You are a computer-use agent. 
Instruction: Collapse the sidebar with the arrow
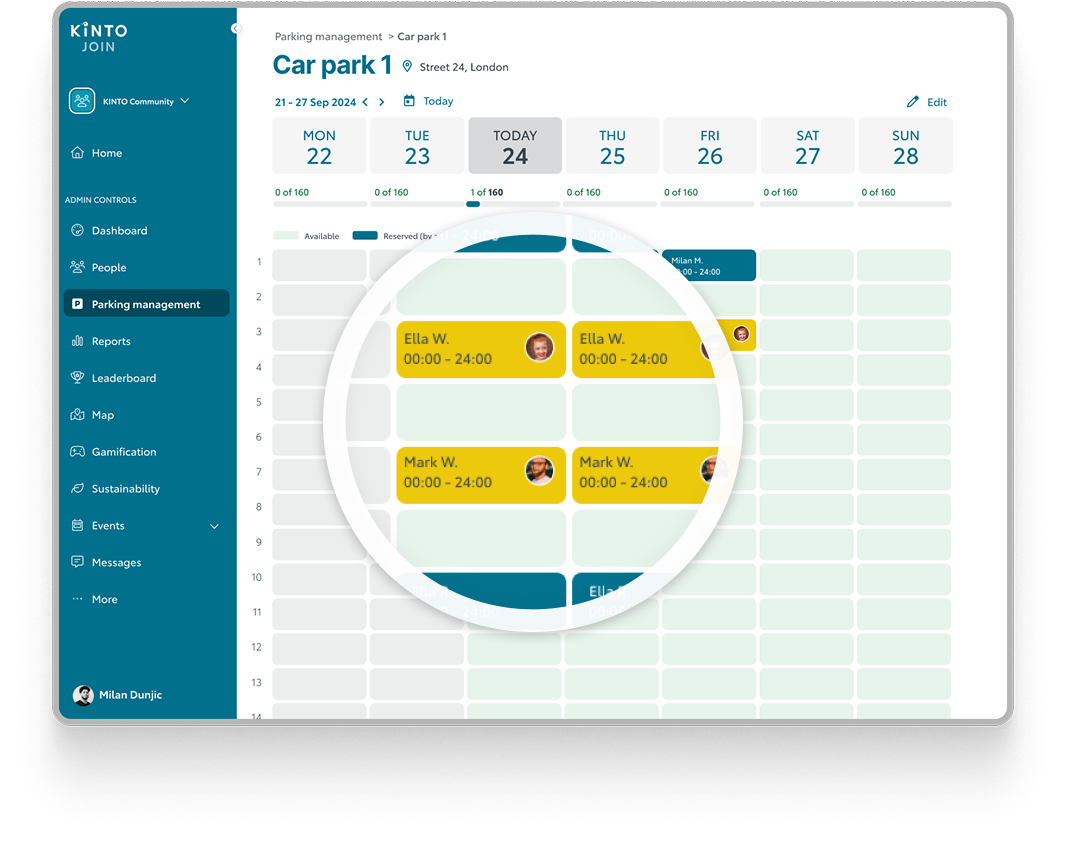coord(236,28)
